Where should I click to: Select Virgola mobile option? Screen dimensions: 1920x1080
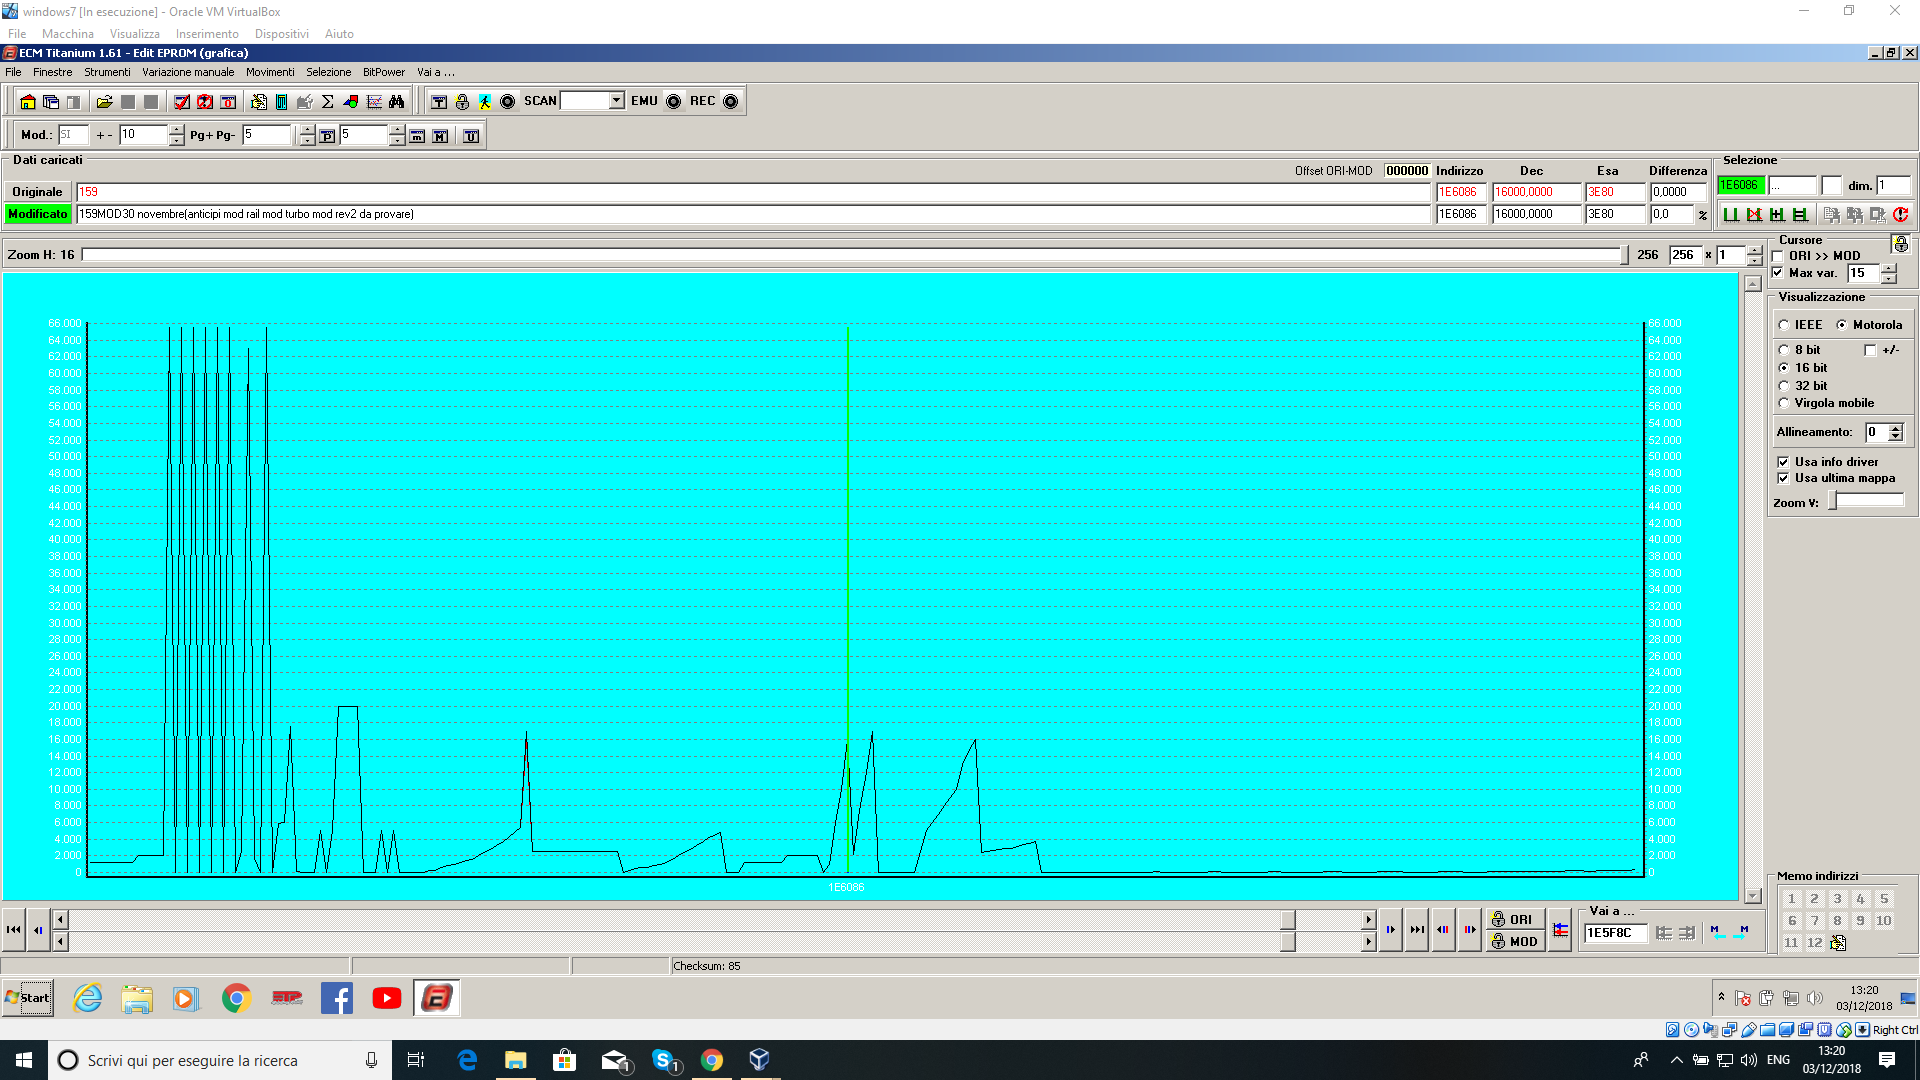point(1784,403)
